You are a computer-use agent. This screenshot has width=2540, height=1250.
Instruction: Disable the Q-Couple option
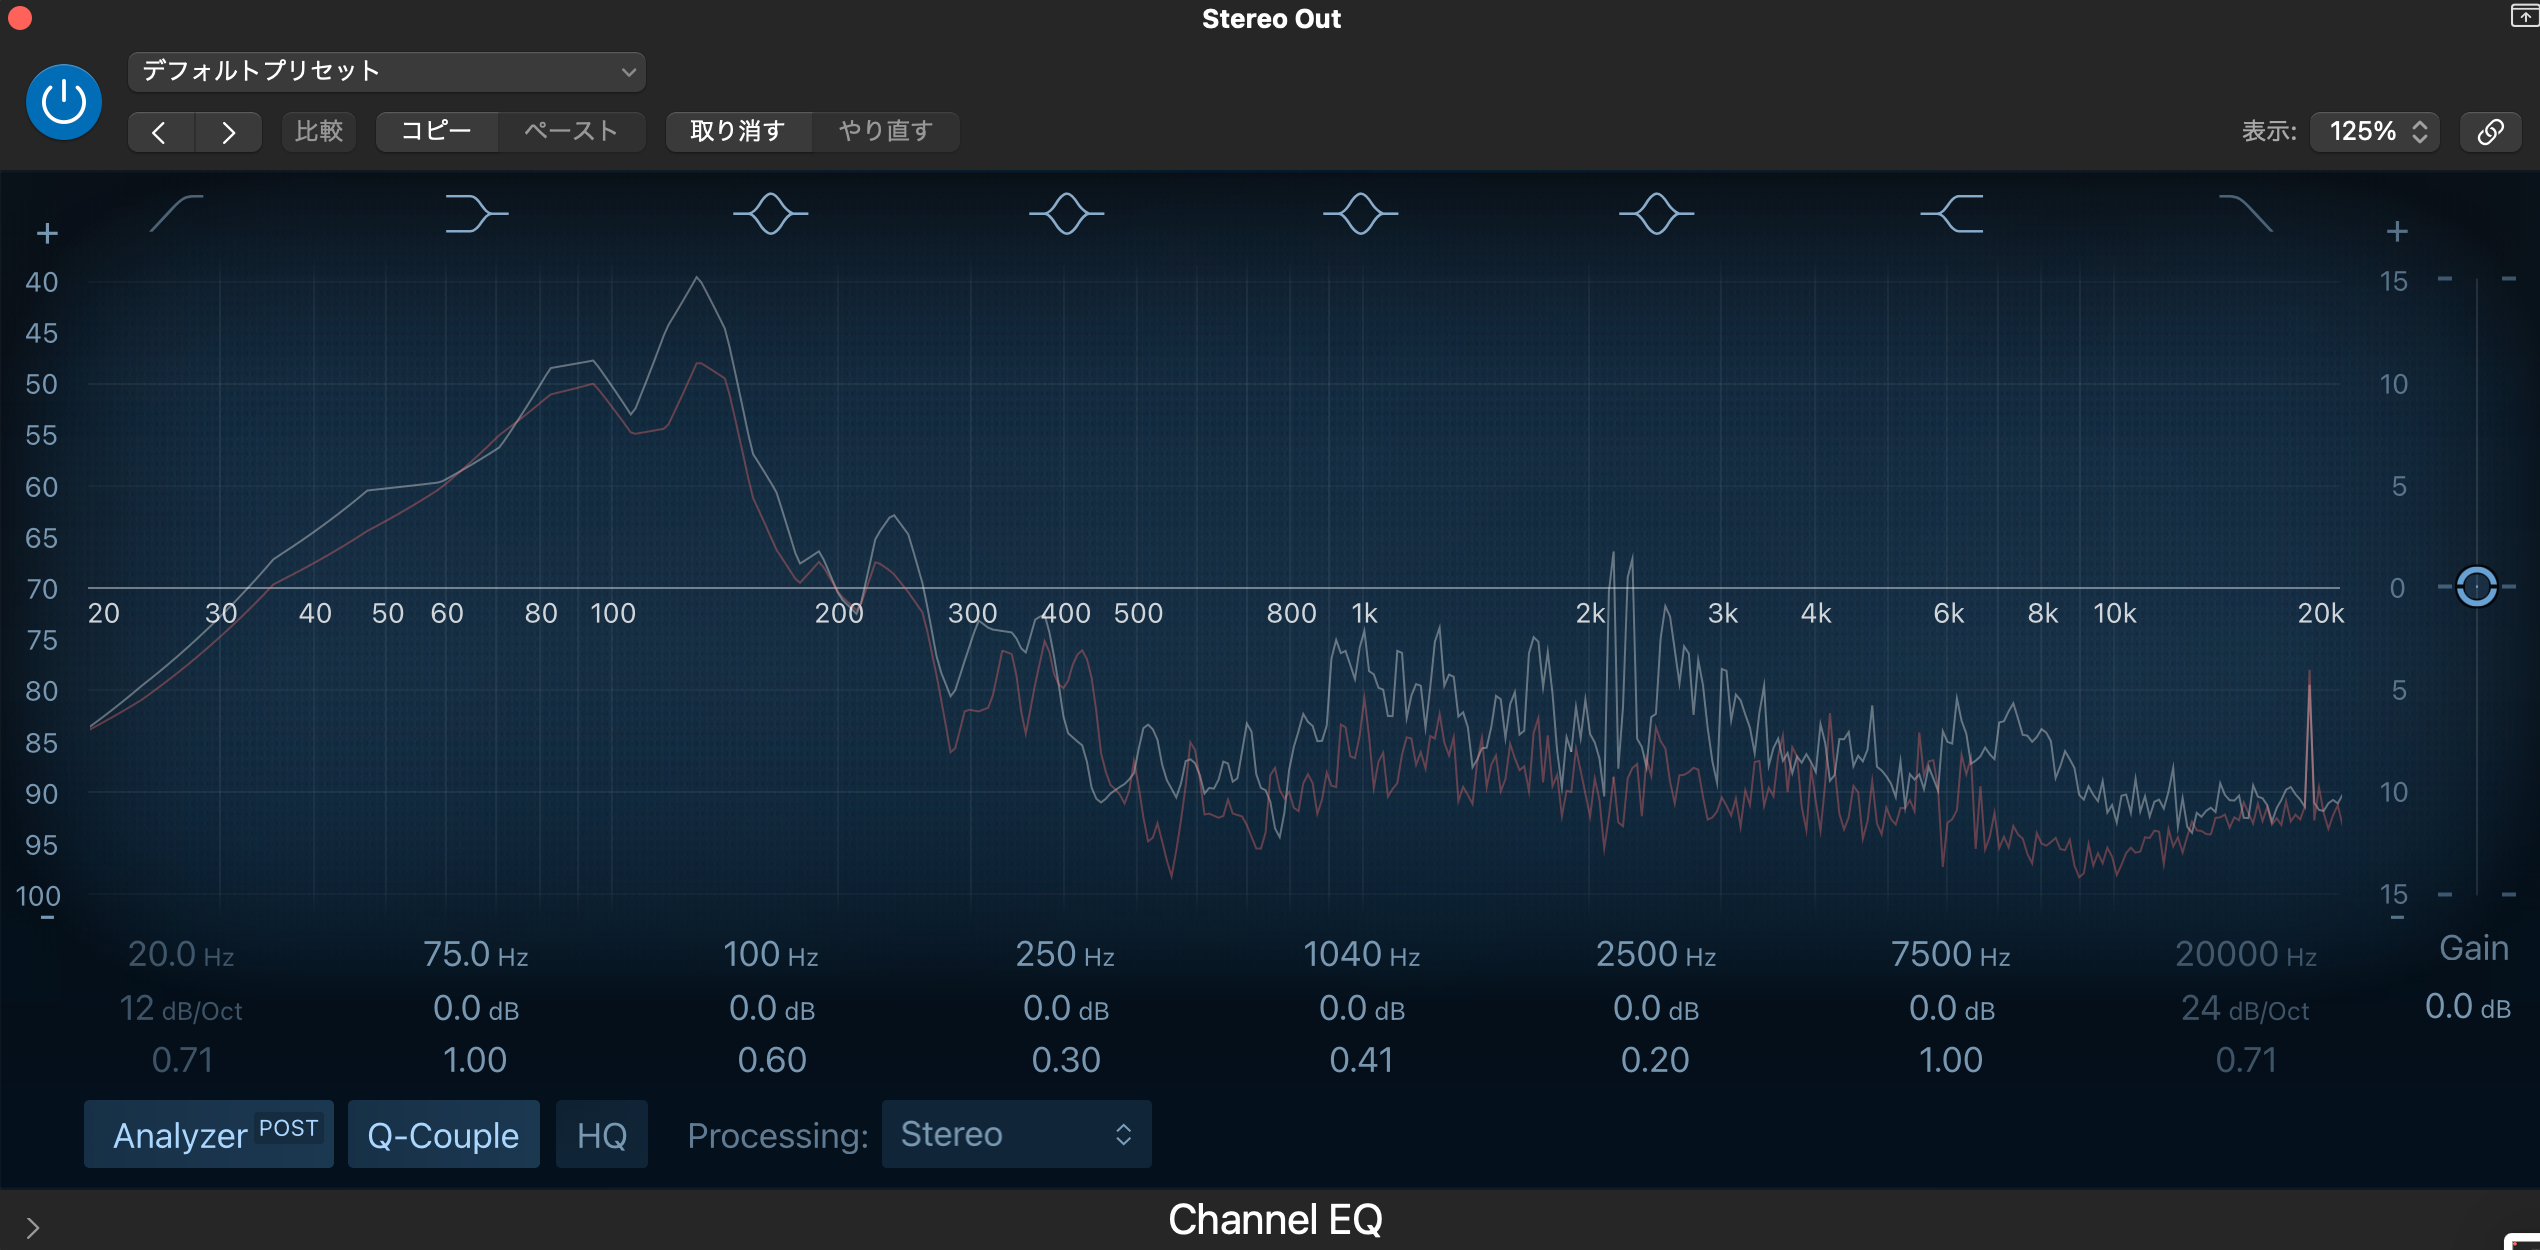[443, 1134]
